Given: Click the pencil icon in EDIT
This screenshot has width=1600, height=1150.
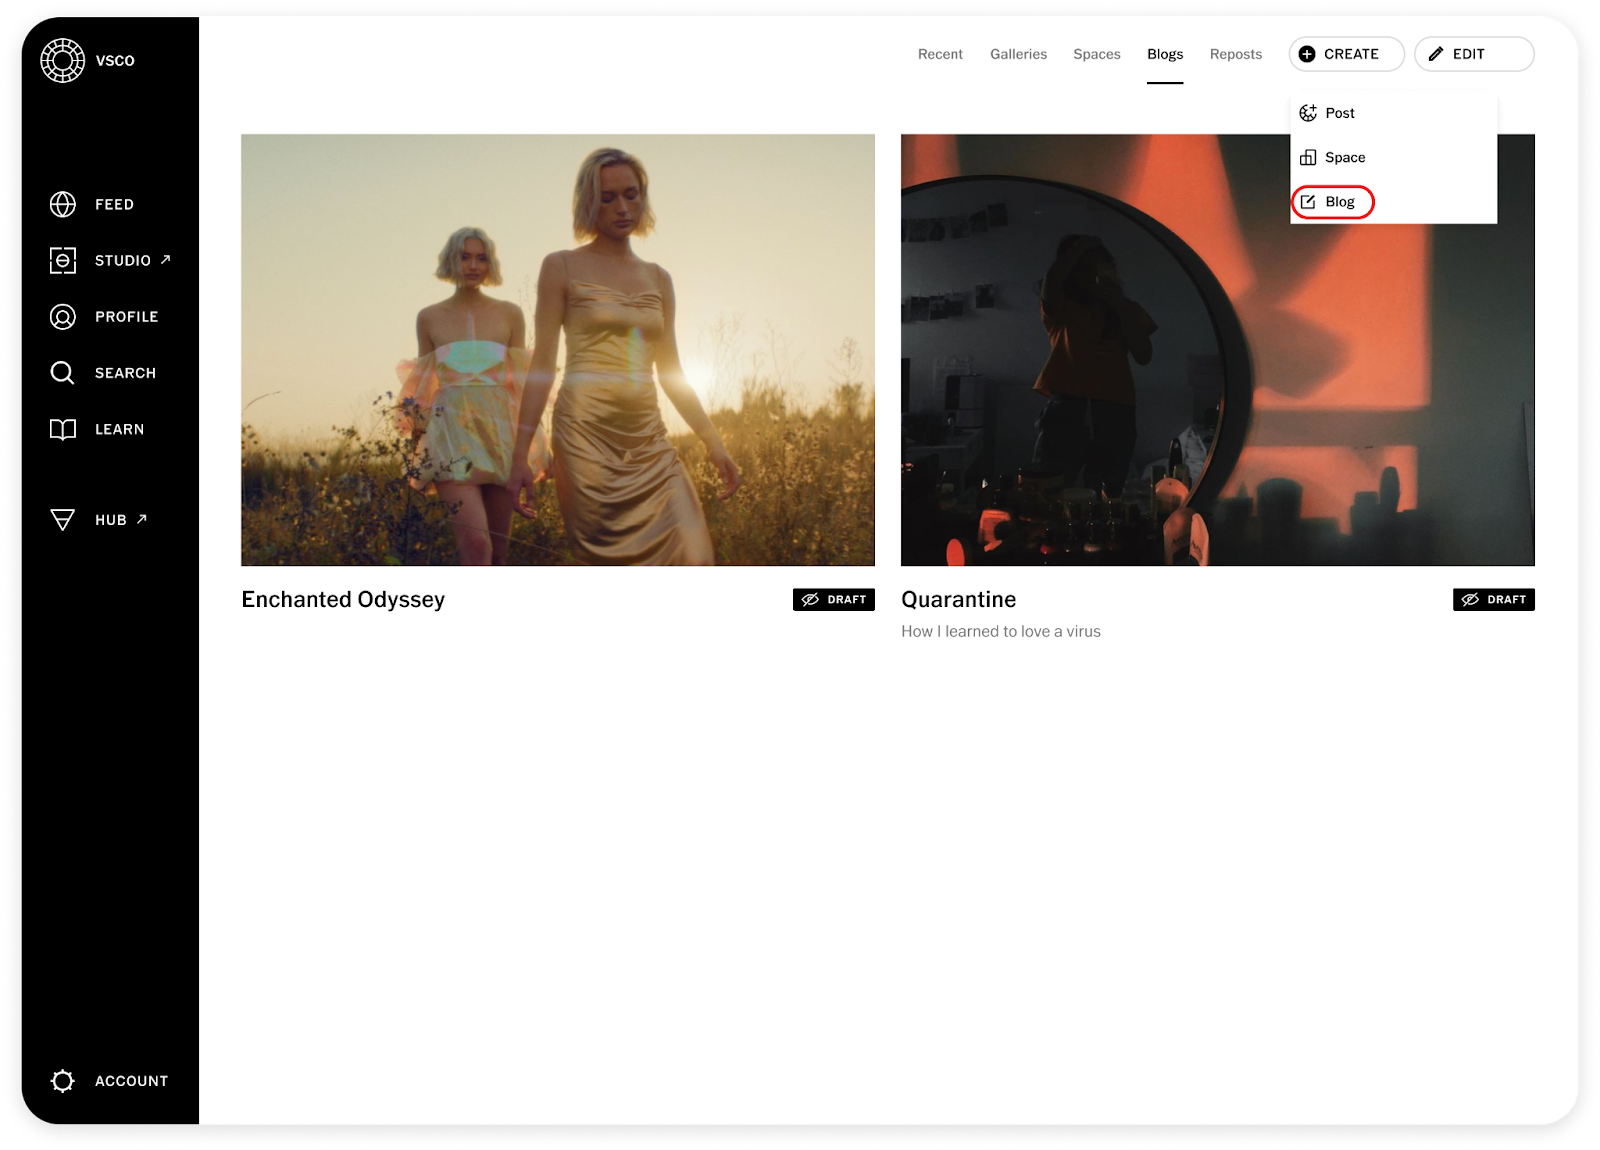Looking at the screenshot, I should point(1436,54).
